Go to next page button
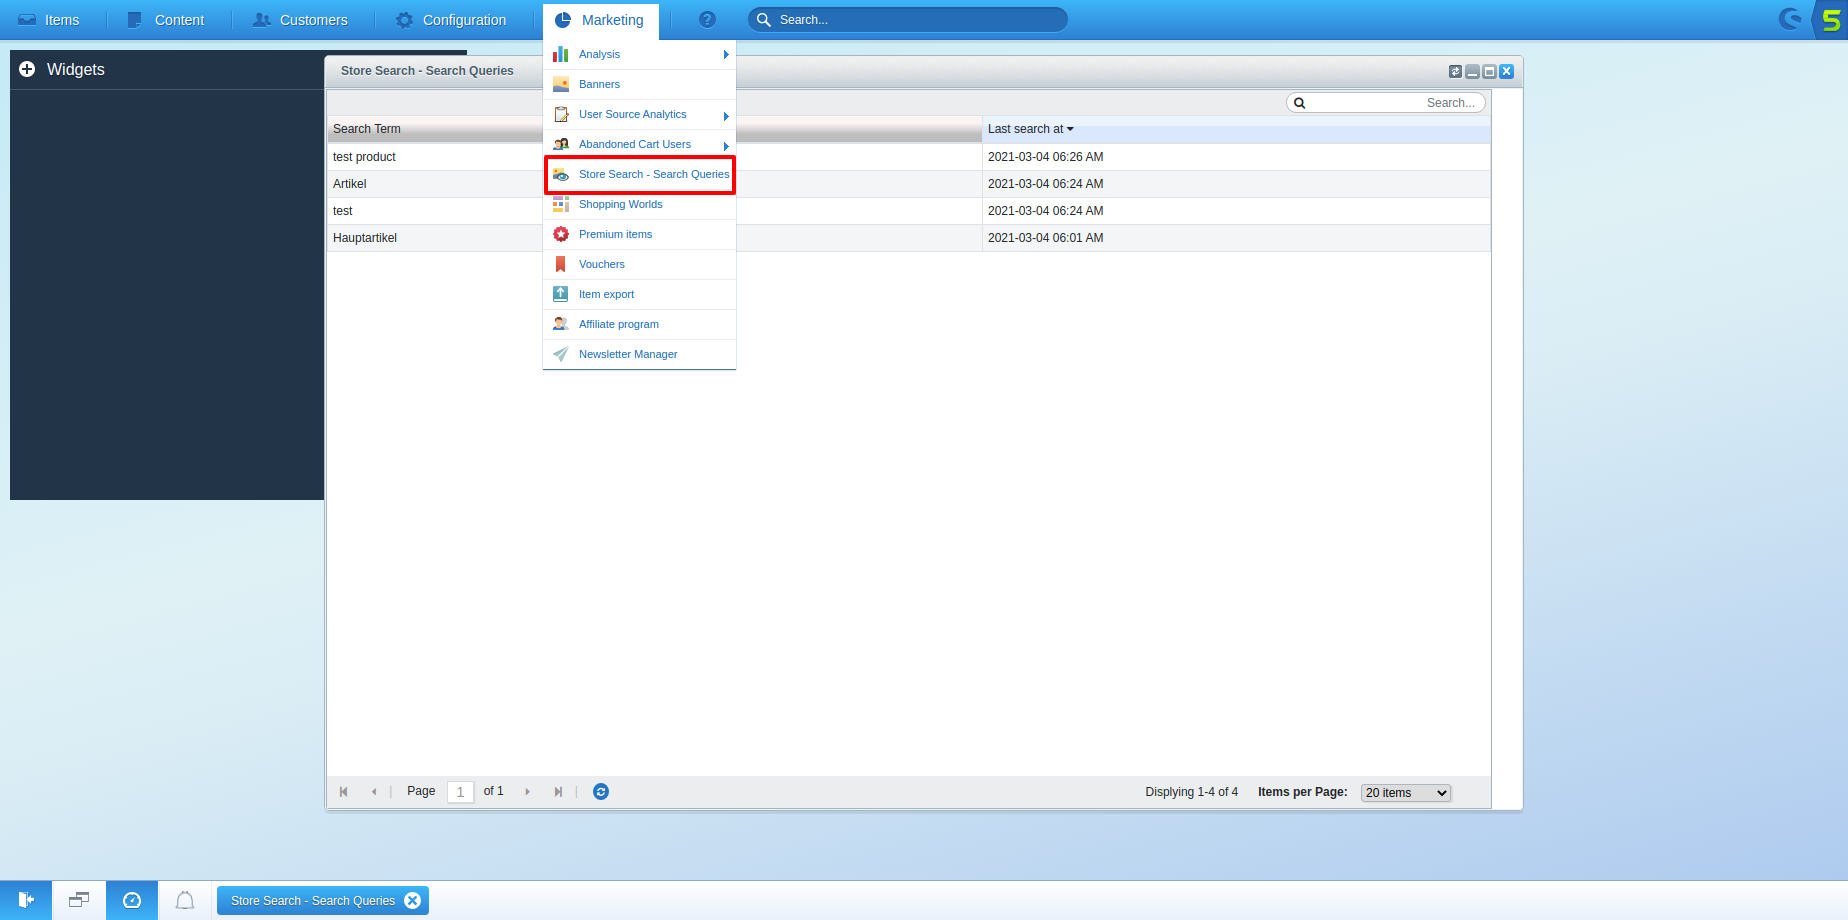Viewport: 1848px width, 920px height. coord(527,792)
